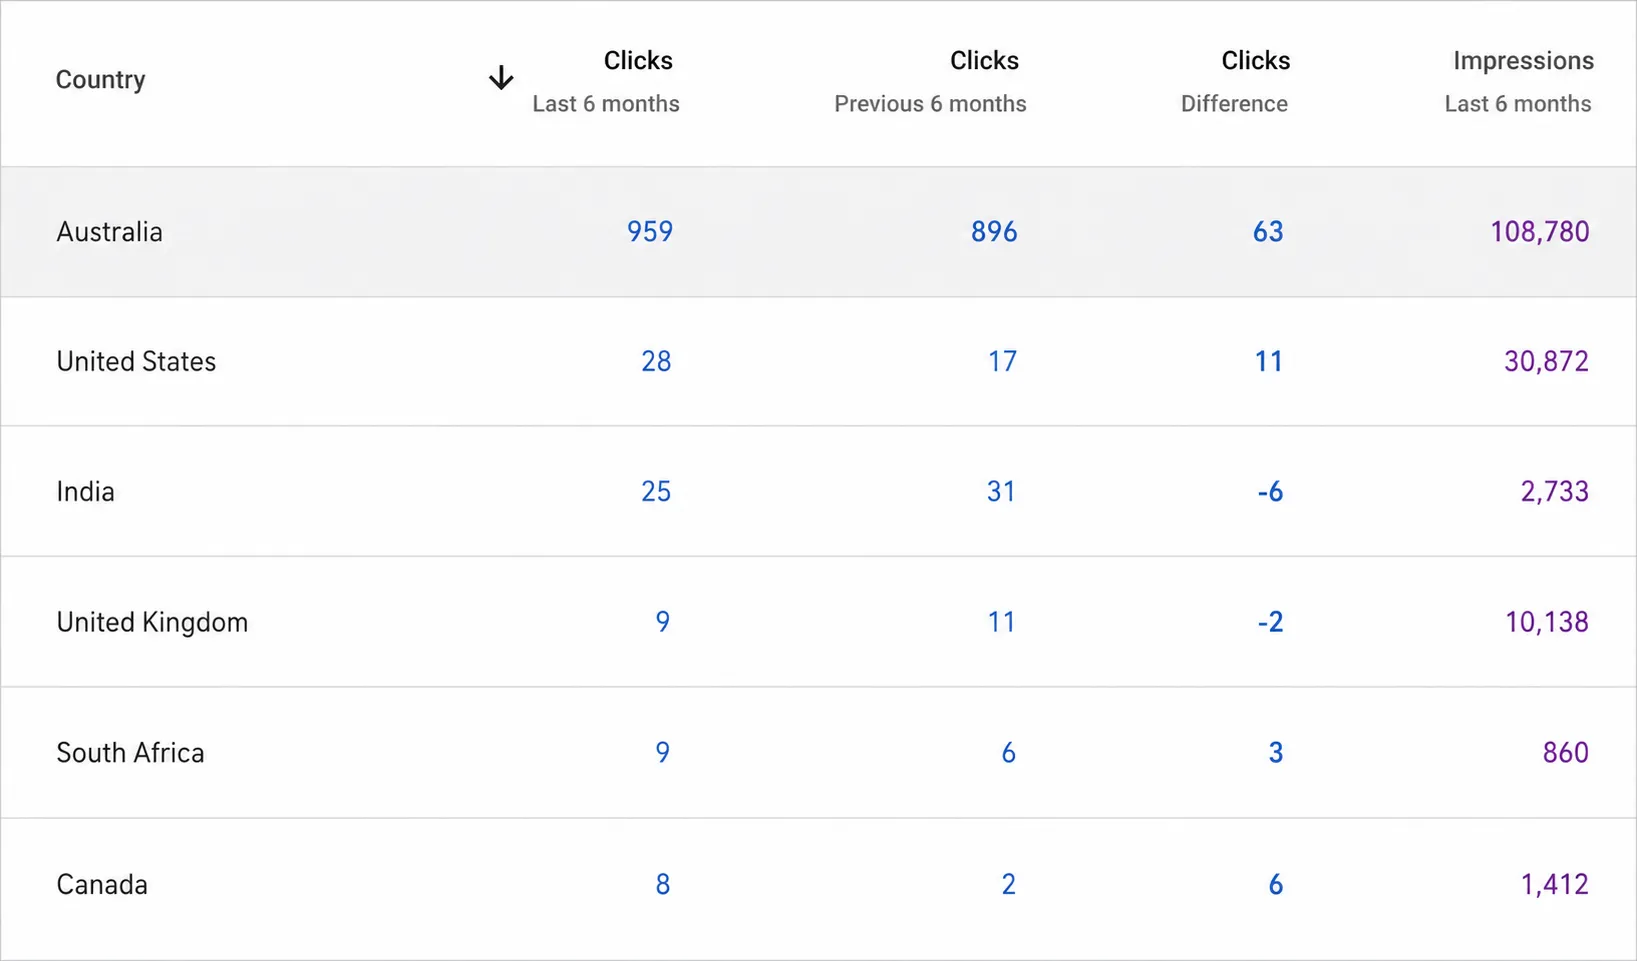Click the sort descending arrow icon

click(501, 78)
